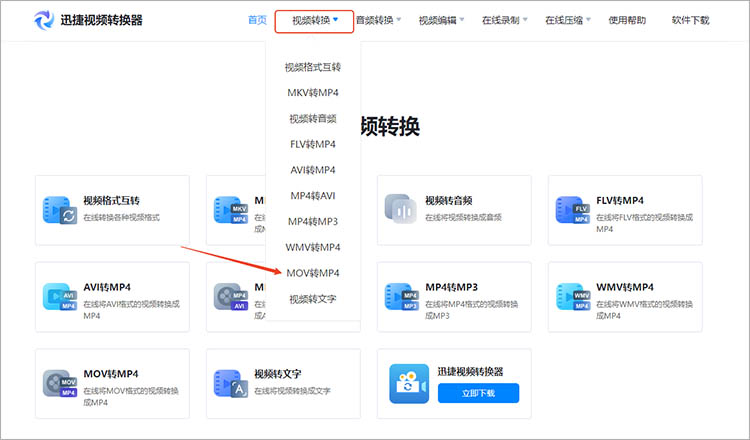Click the 在线将视频转换成音频 description
Image resolution: width=750 pixels, height=440 pixels.
(x=463, y=218)
